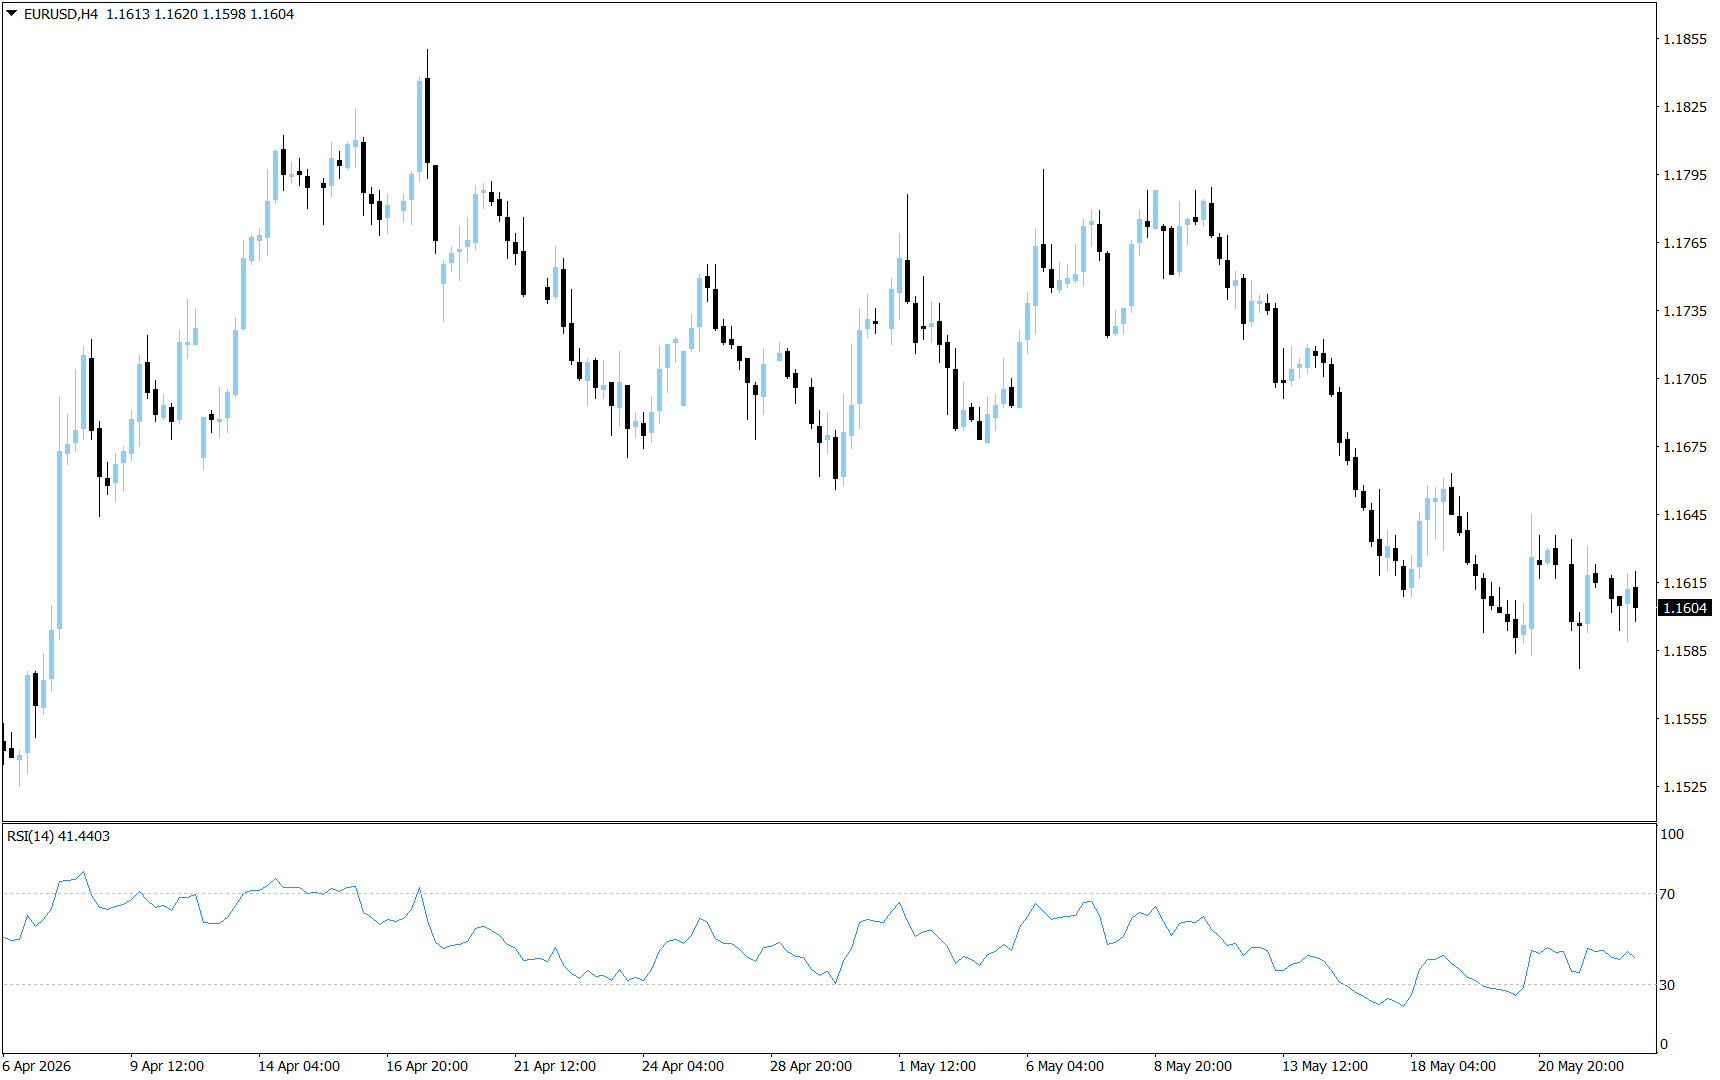
Task: Click the RSI scale value 30
Action: (1667, 985)
